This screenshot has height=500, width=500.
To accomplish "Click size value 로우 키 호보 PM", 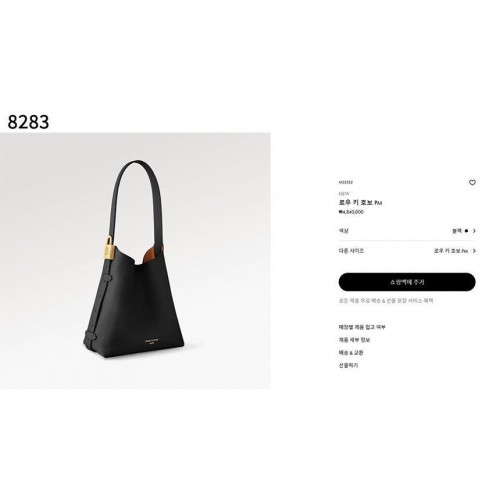I will [x=451, y=251].
